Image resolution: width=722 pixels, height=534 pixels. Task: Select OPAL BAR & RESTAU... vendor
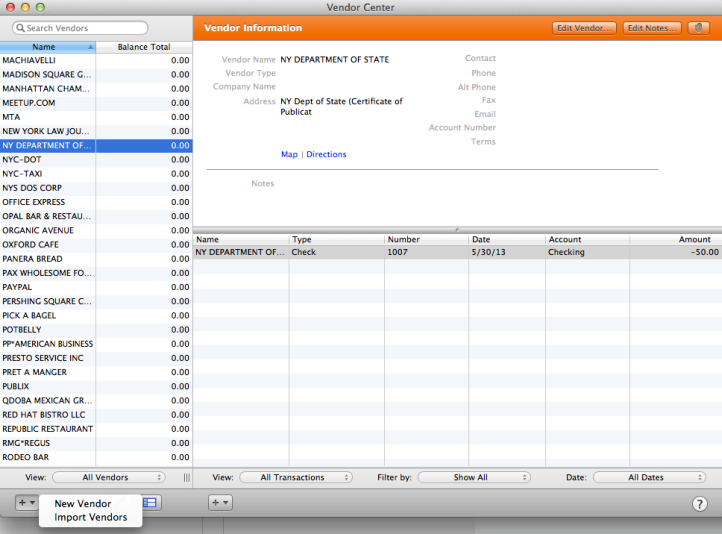pos(96,216)
